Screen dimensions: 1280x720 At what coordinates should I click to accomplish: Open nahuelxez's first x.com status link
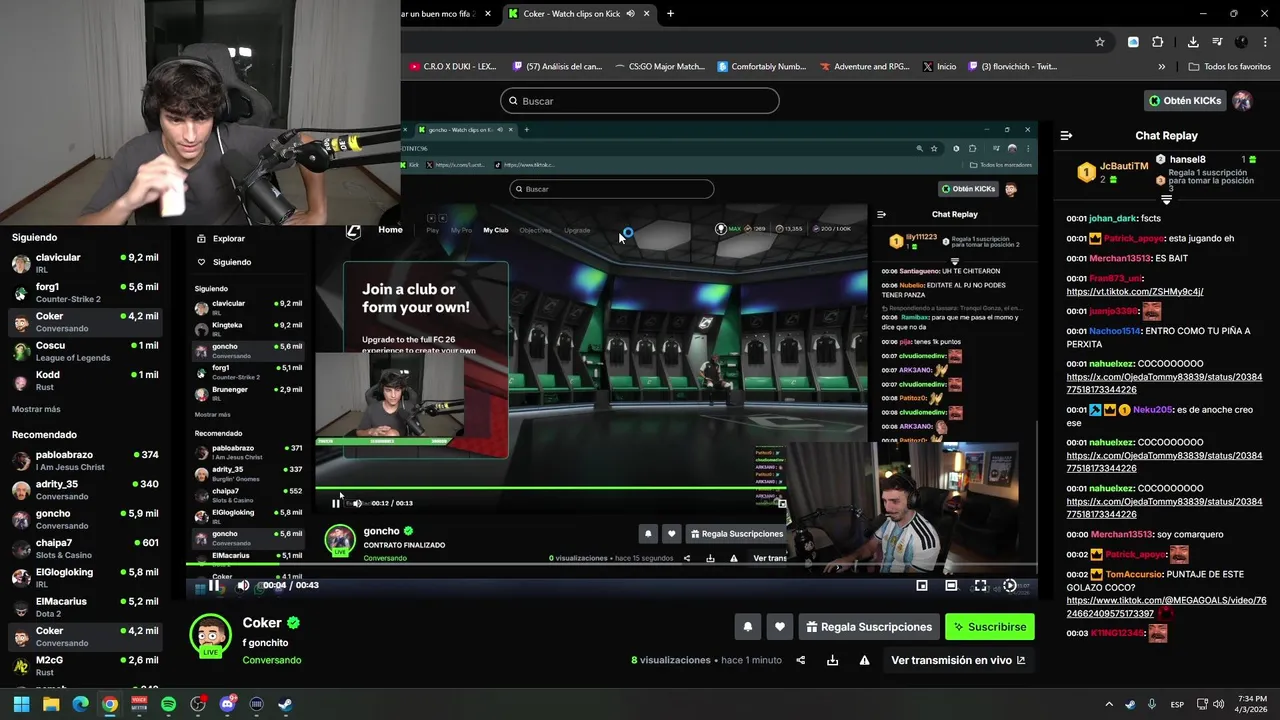[x=1164, y=384]
